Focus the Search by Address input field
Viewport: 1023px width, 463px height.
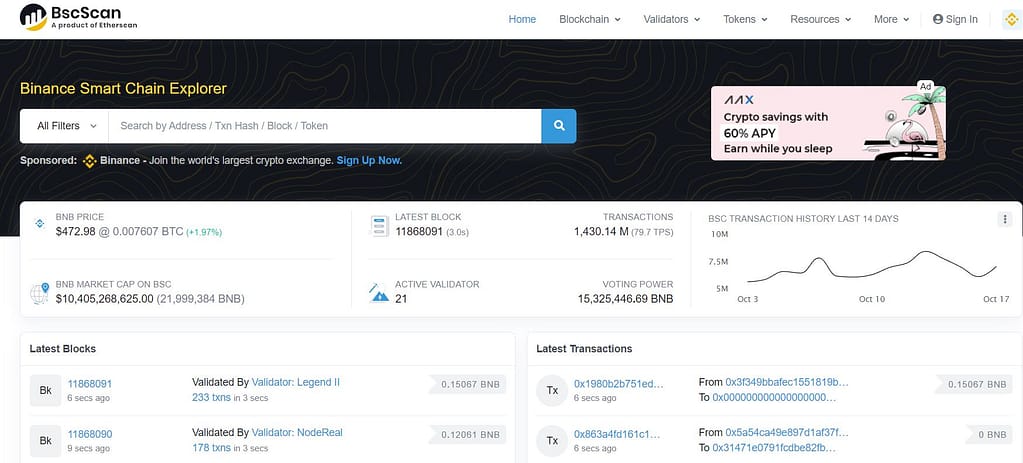coord(325,126)
